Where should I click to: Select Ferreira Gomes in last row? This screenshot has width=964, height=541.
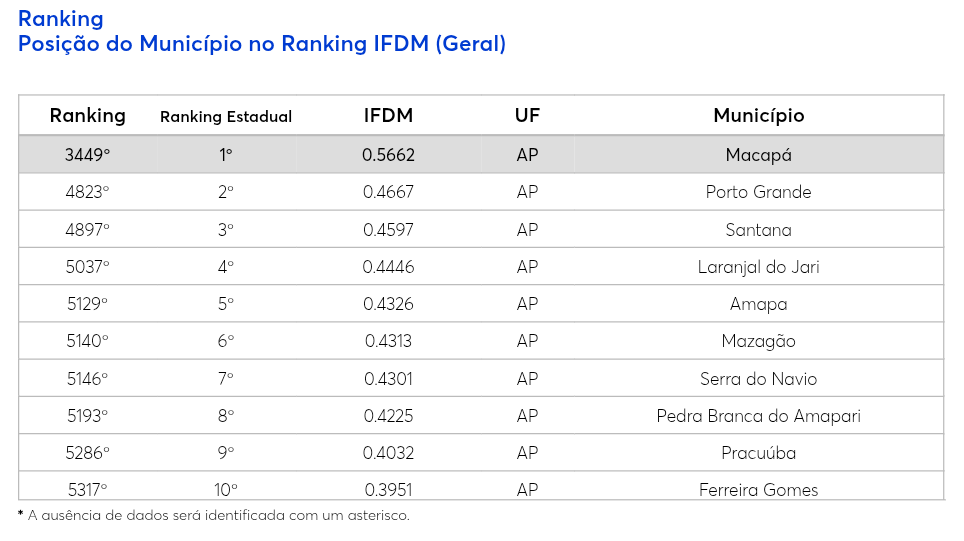[758, 489]
